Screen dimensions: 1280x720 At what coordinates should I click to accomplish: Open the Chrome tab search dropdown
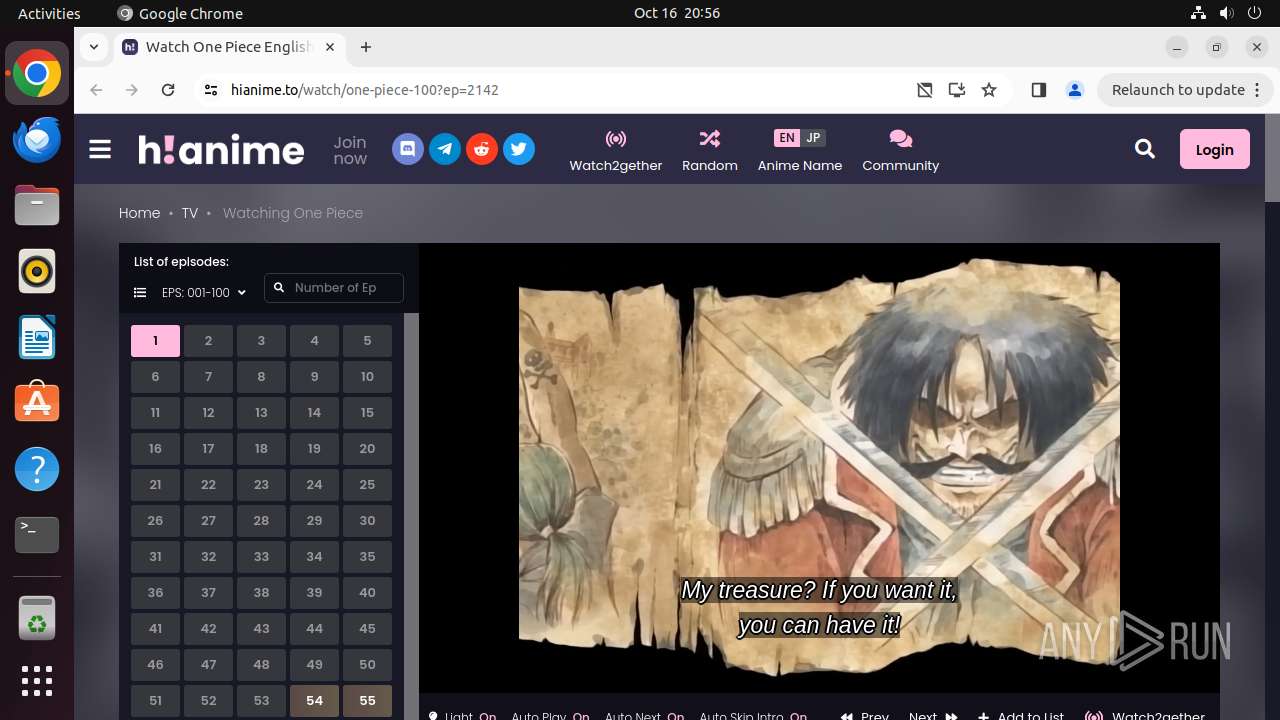tap(93, 47)
